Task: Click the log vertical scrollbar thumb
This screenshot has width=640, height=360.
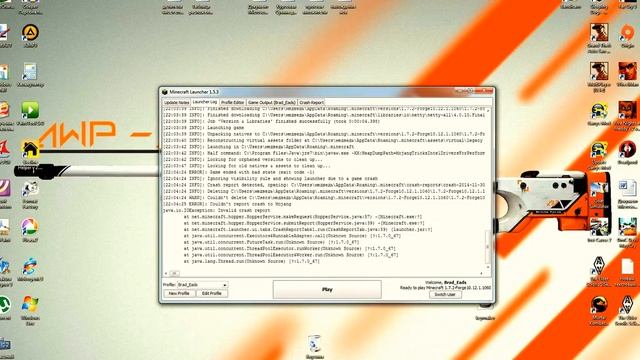Action: (488, 247)
